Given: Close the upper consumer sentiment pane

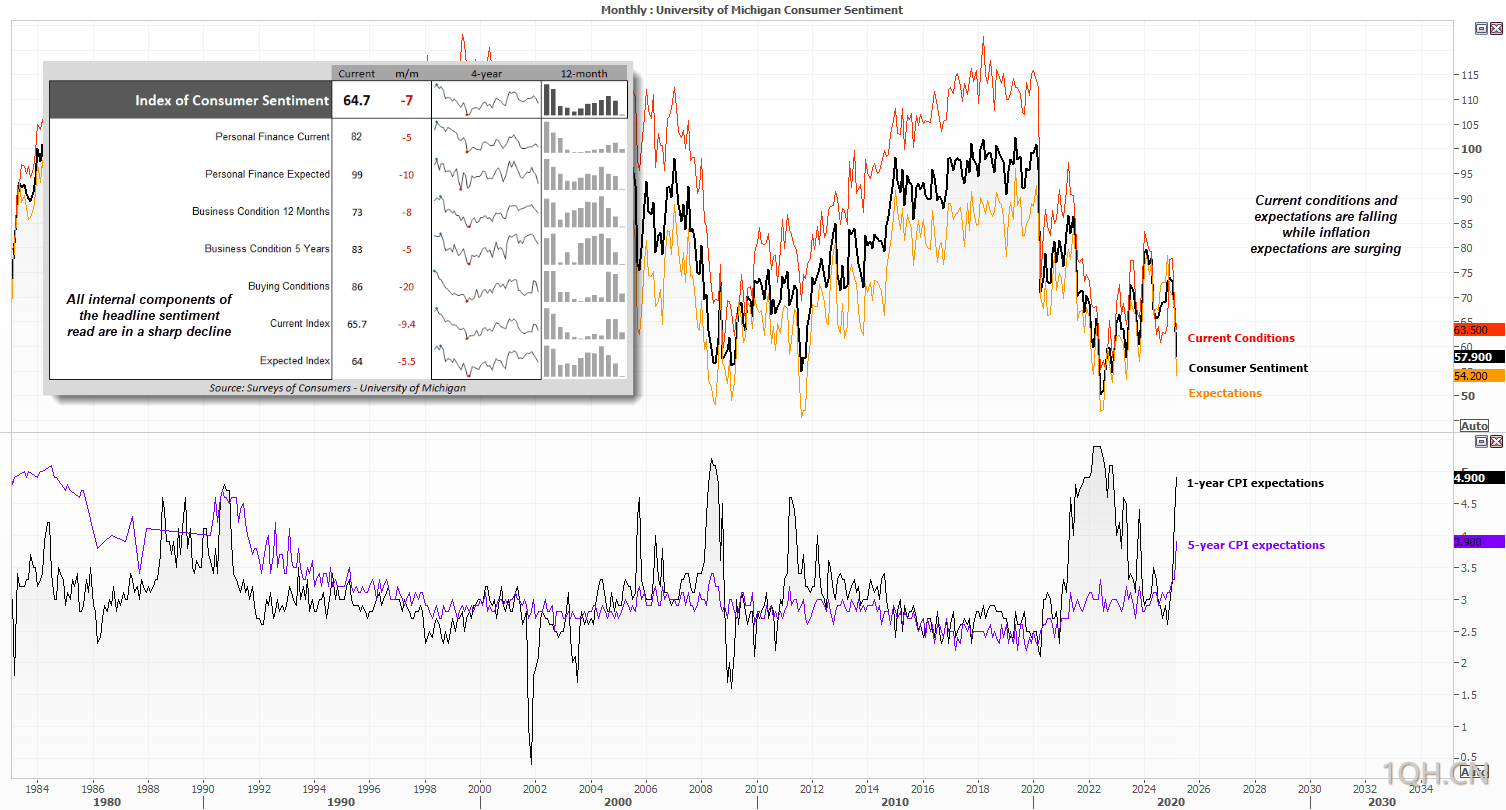Looking at the screenshot, I should pyautogui.click(x=1496, y=29).
